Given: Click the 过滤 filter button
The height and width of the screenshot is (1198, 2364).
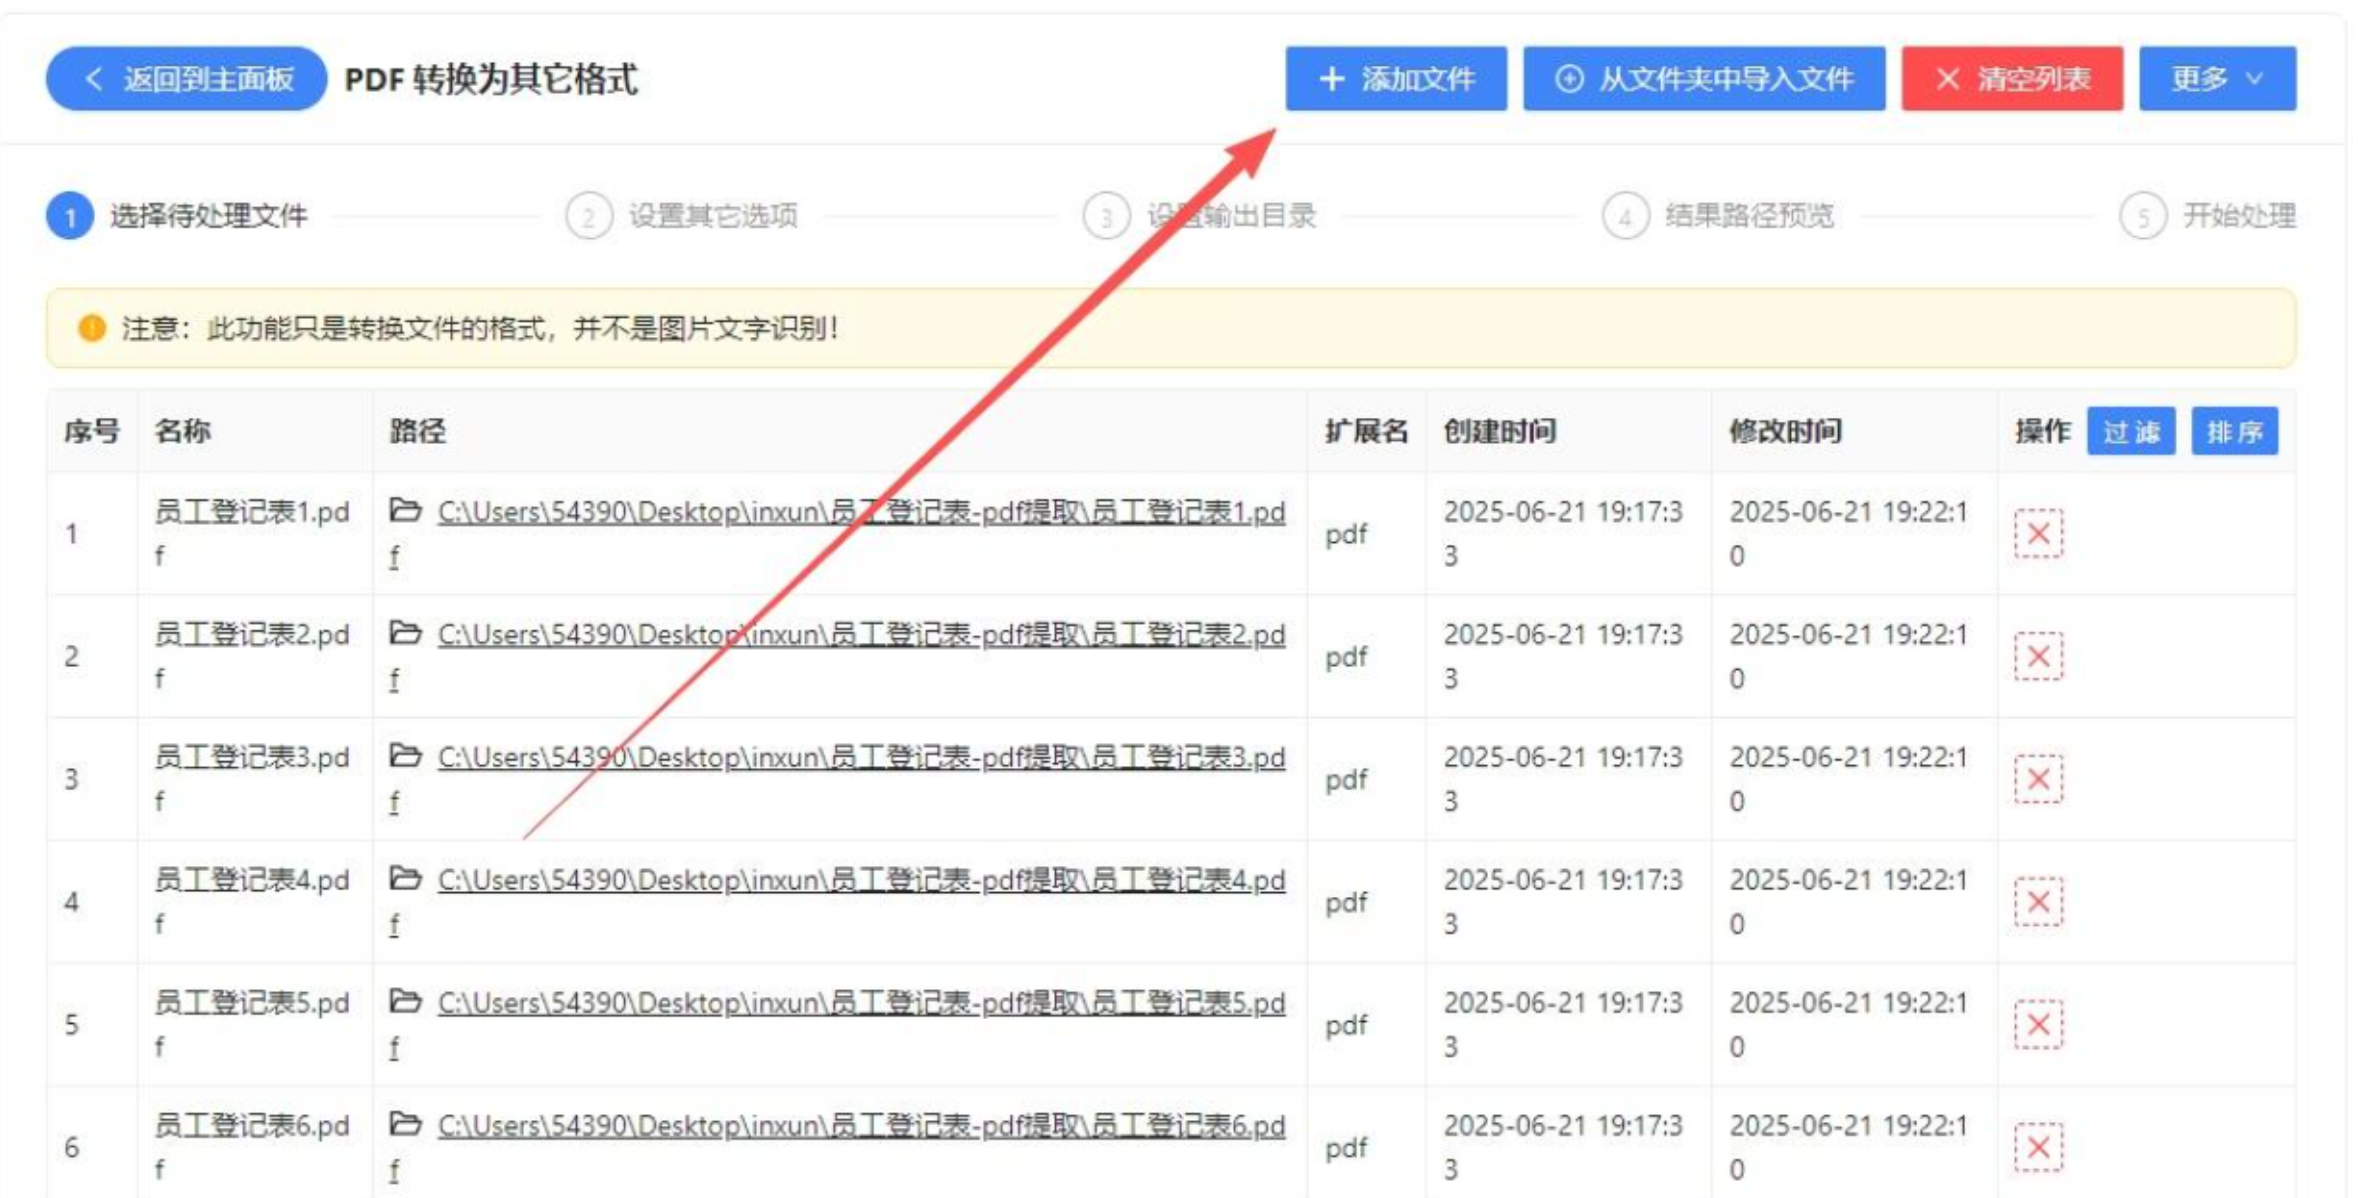Looking at the screenshot, I should [2130, 432].
